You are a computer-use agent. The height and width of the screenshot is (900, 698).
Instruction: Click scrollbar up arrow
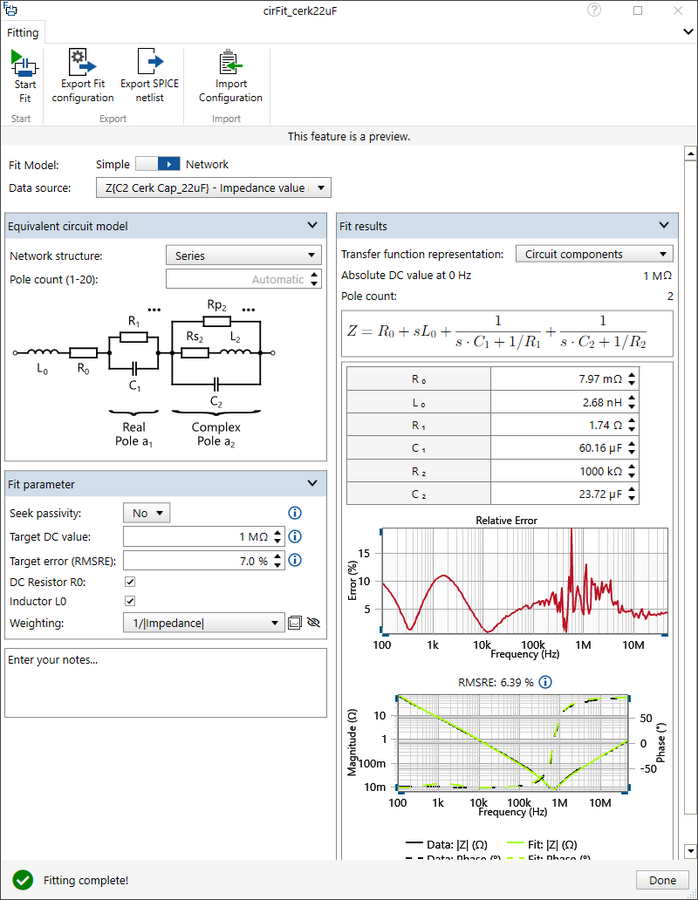(691, 154)
